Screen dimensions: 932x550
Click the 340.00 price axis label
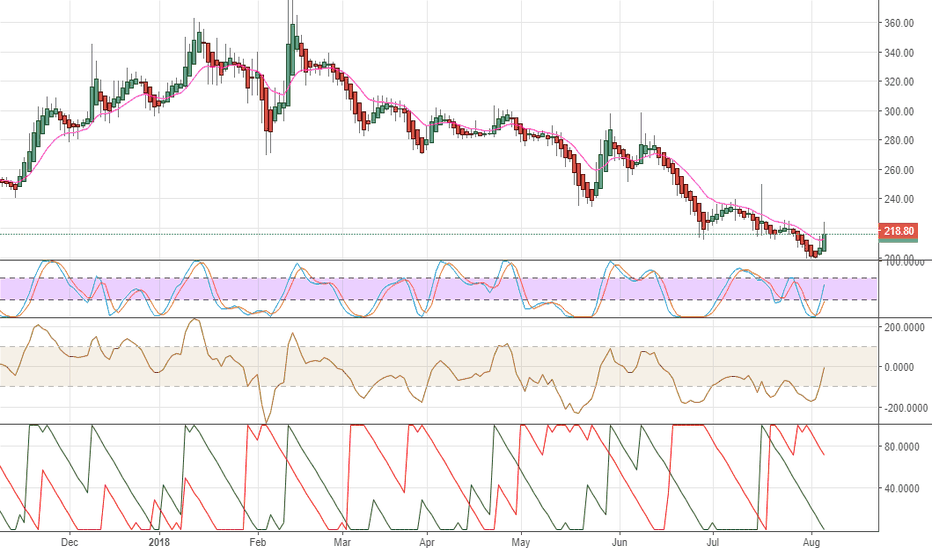(899, 52)
